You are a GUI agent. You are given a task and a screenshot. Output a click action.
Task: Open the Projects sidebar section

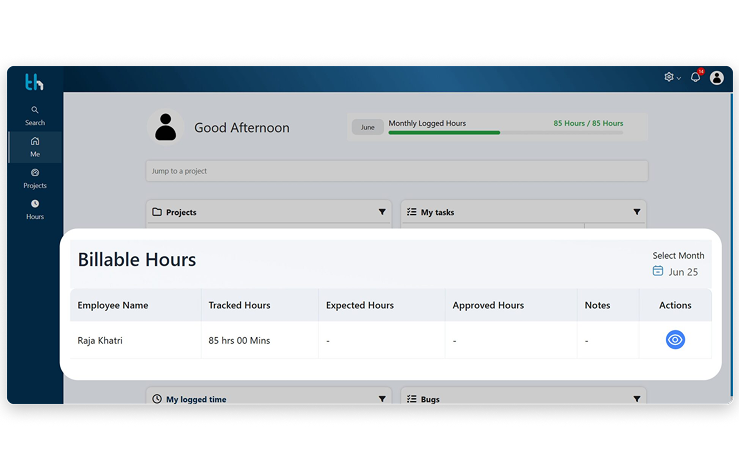(x=35, y=179)
